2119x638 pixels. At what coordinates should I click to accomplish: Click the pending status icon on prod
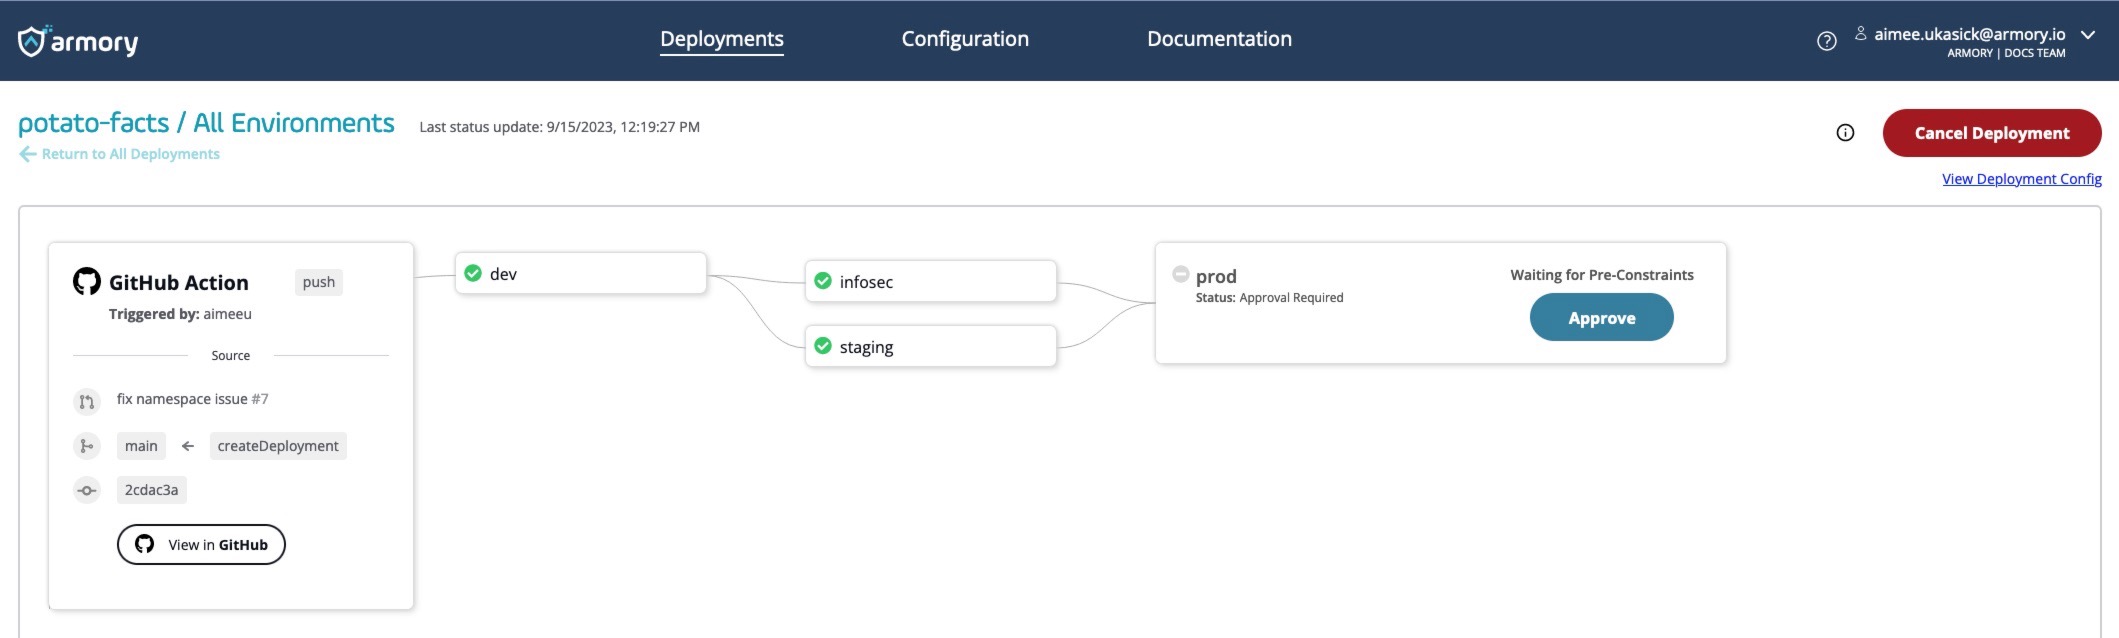(x=1181, y=274)
